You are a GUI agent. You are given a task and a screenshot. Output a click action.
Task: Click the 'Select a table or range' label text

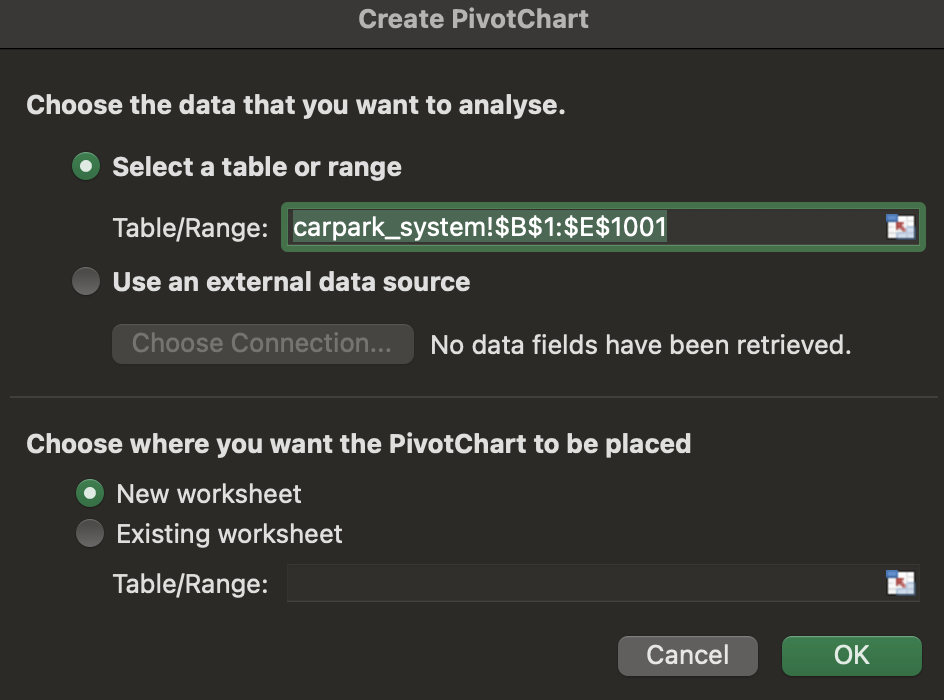click(x=257, y=167)
